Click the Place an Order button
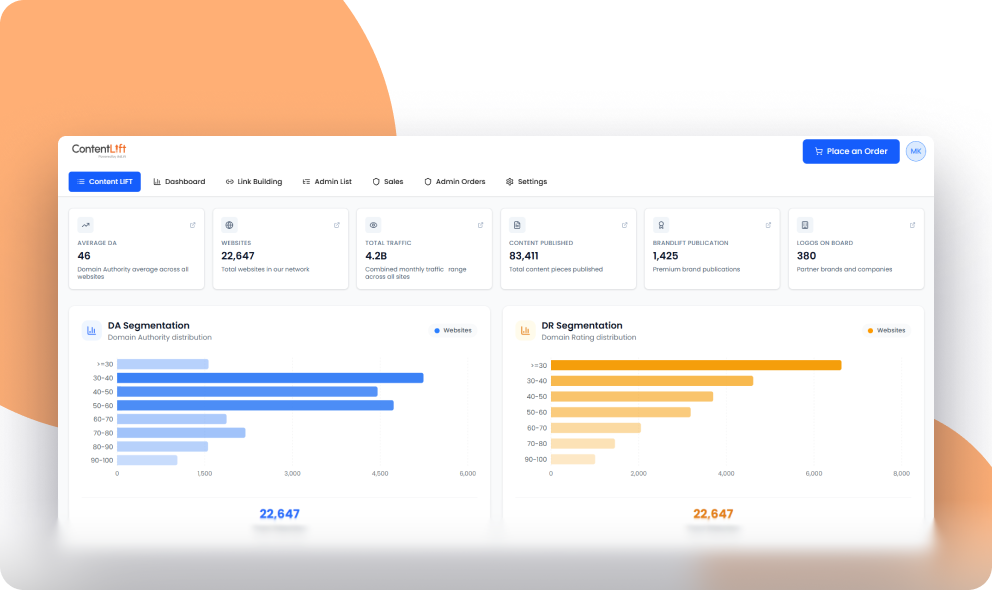Image resolution: width=992 pixels, height=590 pixels. (x=851, y=151)
